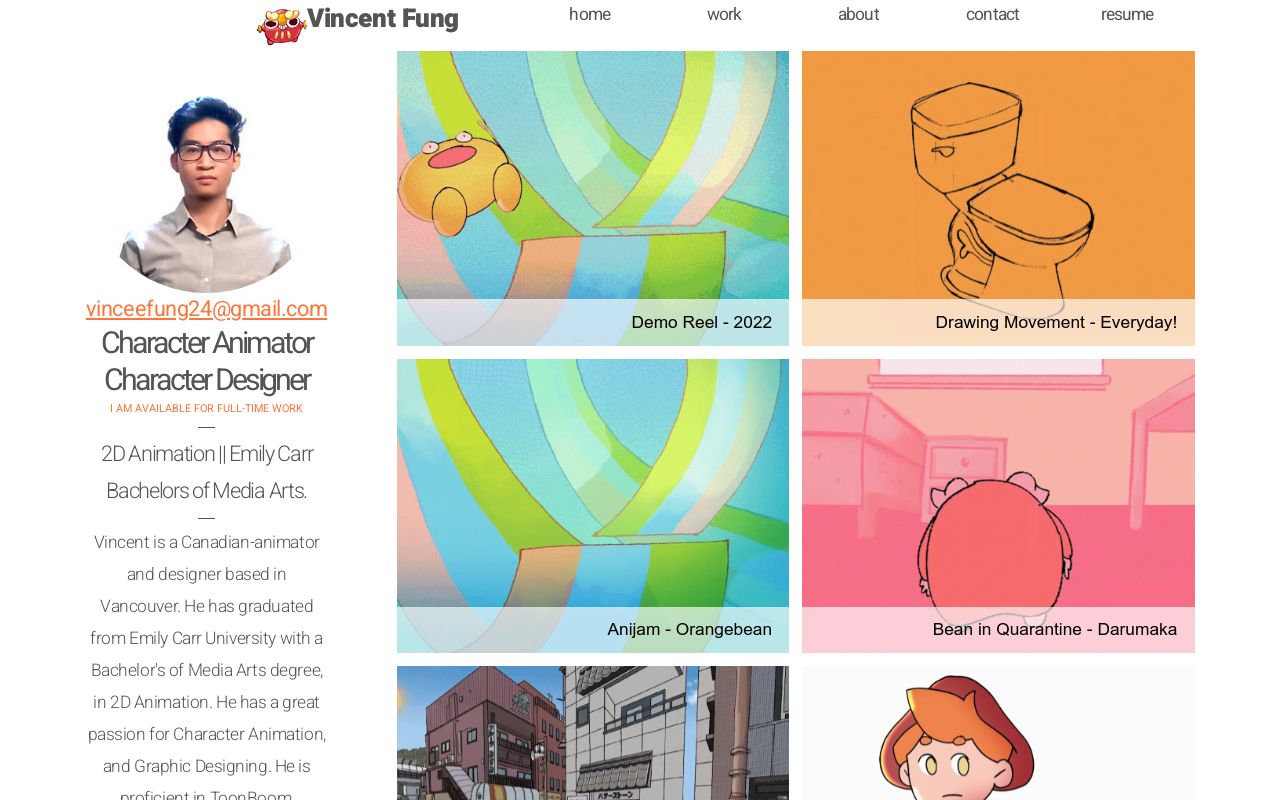The width and height of the screenshot is (1280, 800).
Task: Open the Anijam - Orangebean project thumbnail
Action: tap(593, 506)
